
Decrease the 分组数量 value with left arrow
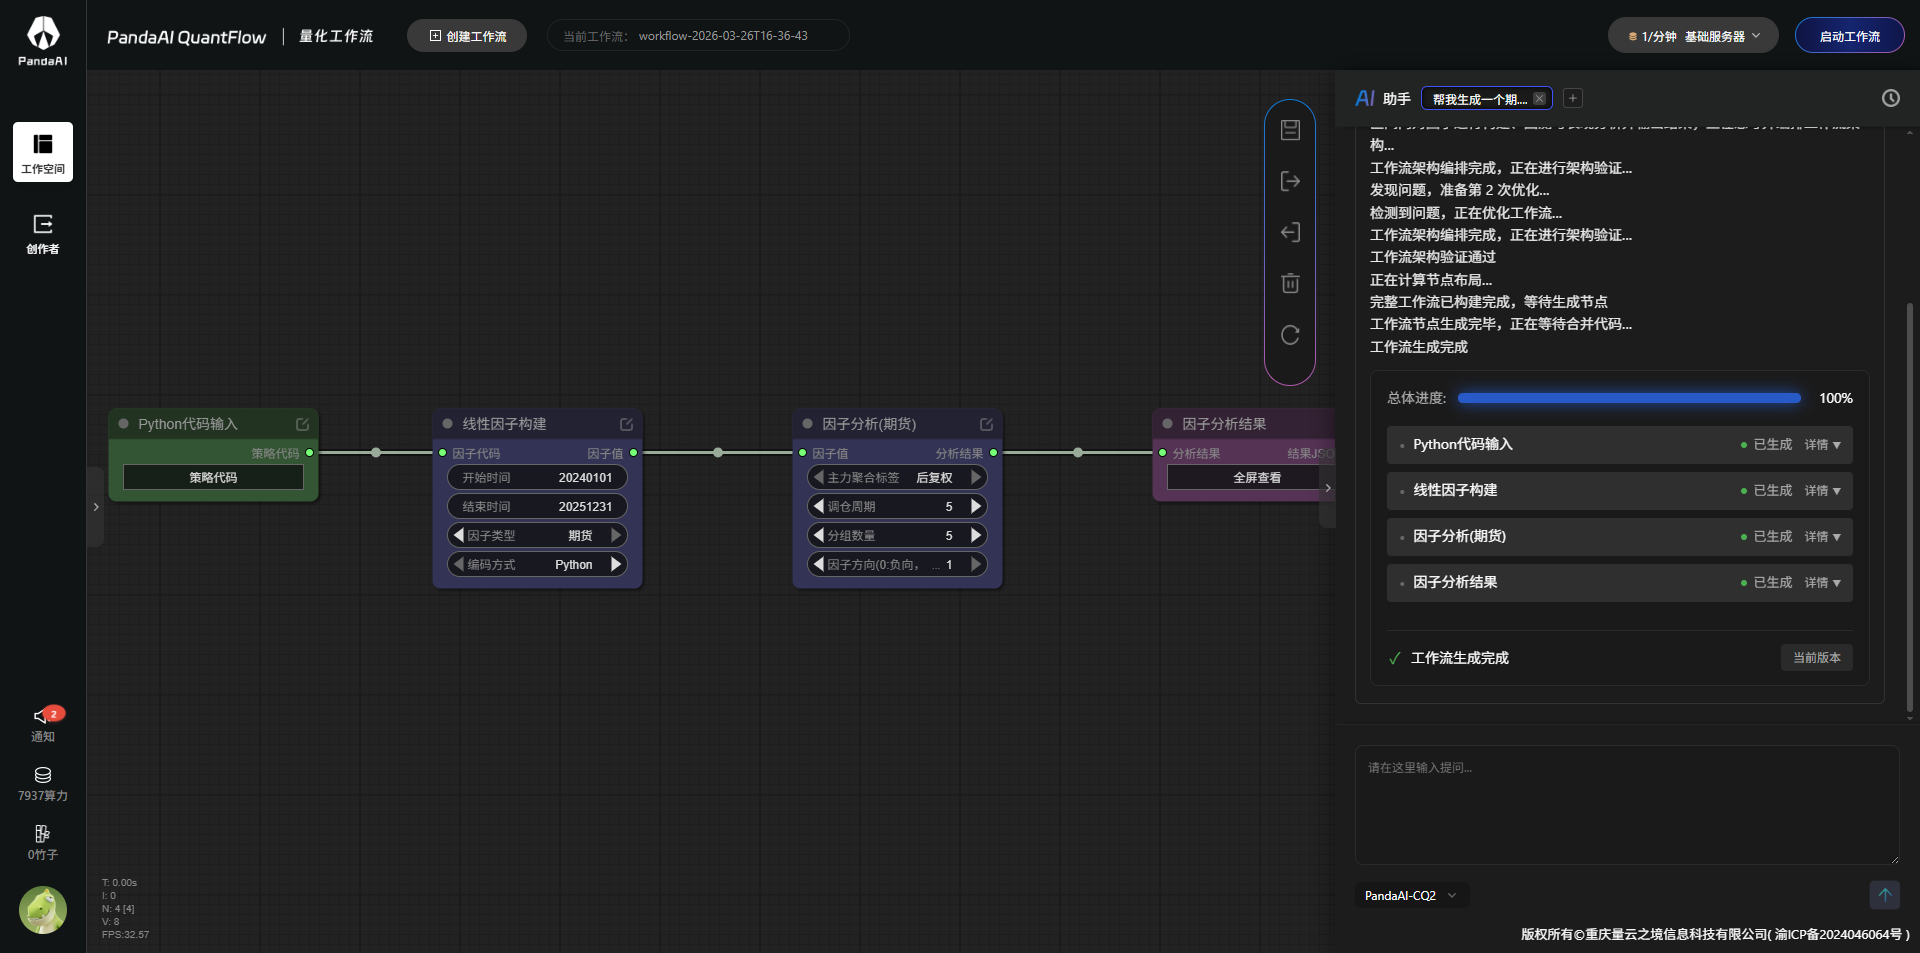pos(819,536)
